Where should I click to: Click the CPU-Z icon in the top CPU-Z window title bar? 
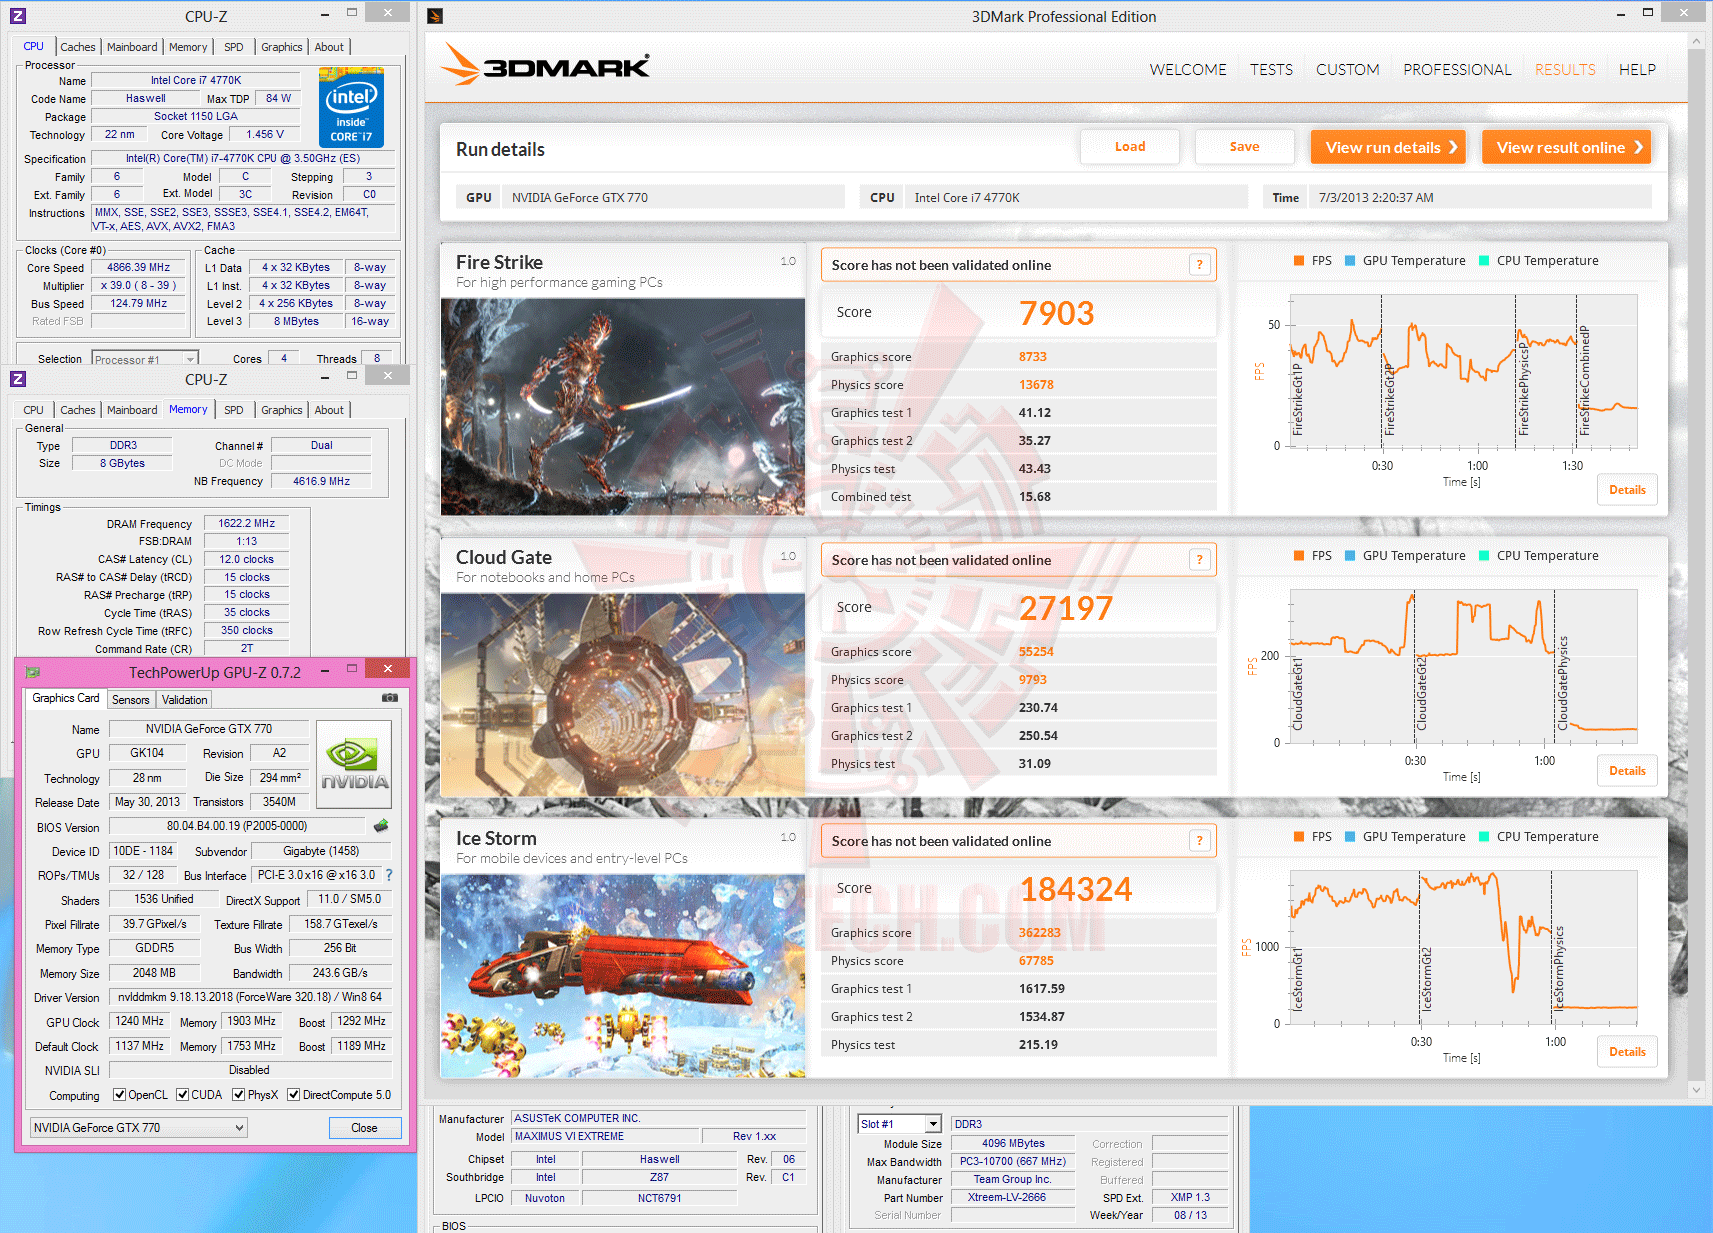tap(17, 16)
